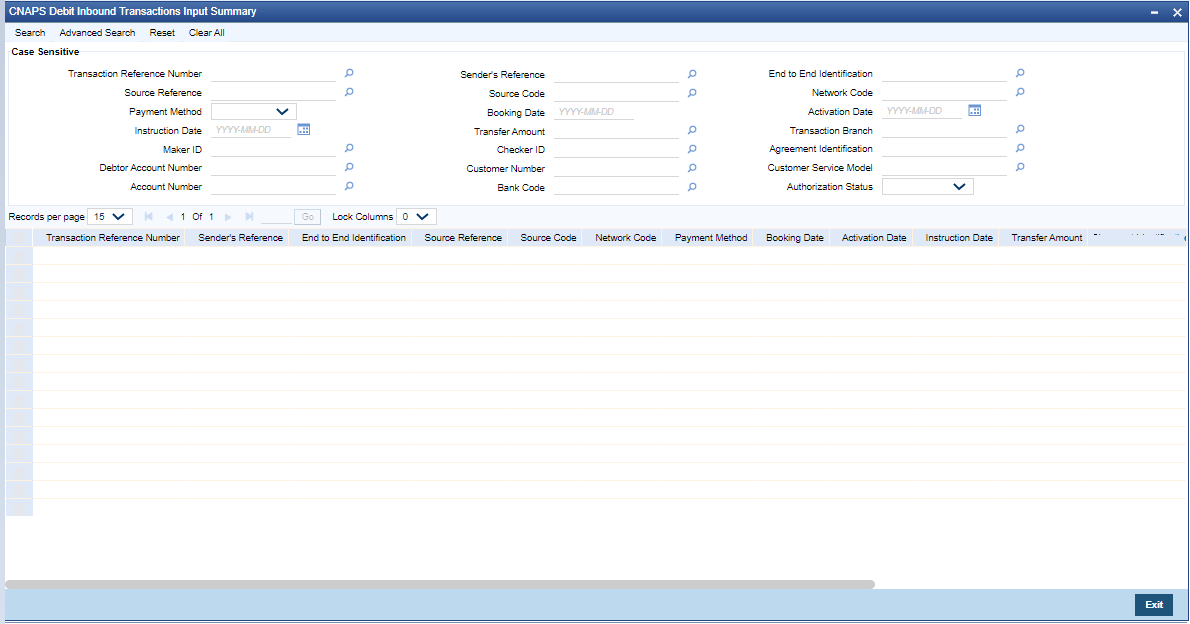Focus the Instruction Date input field
This screenshot has height=624, width=1190.
[x=251, y=131]
